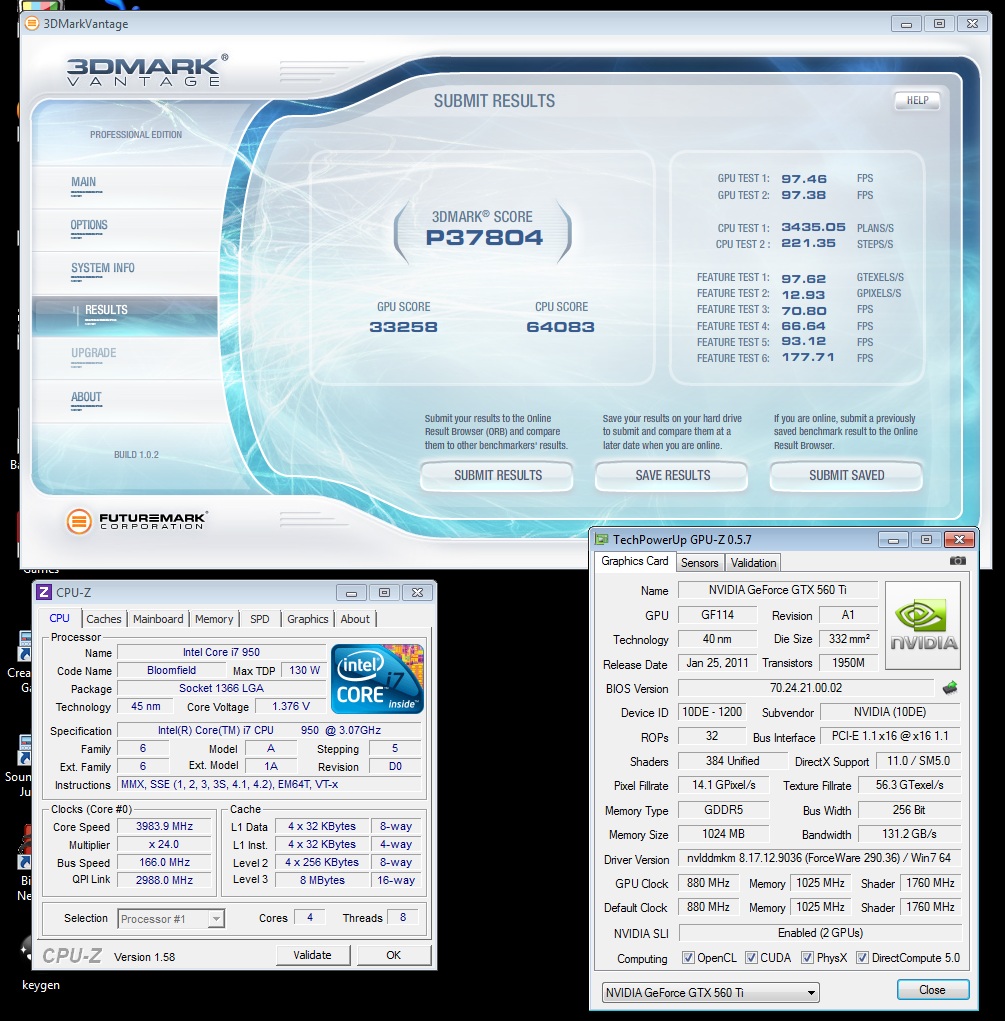Click the Release Date value Jan 25, 2011
The height and width of the screenshot is (1021, 1005).
click(718, 663)
